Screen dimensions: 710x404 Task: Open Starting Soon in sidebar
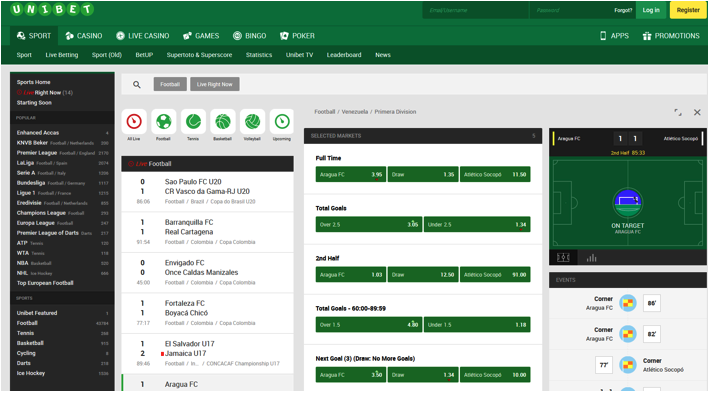point(34,103)
